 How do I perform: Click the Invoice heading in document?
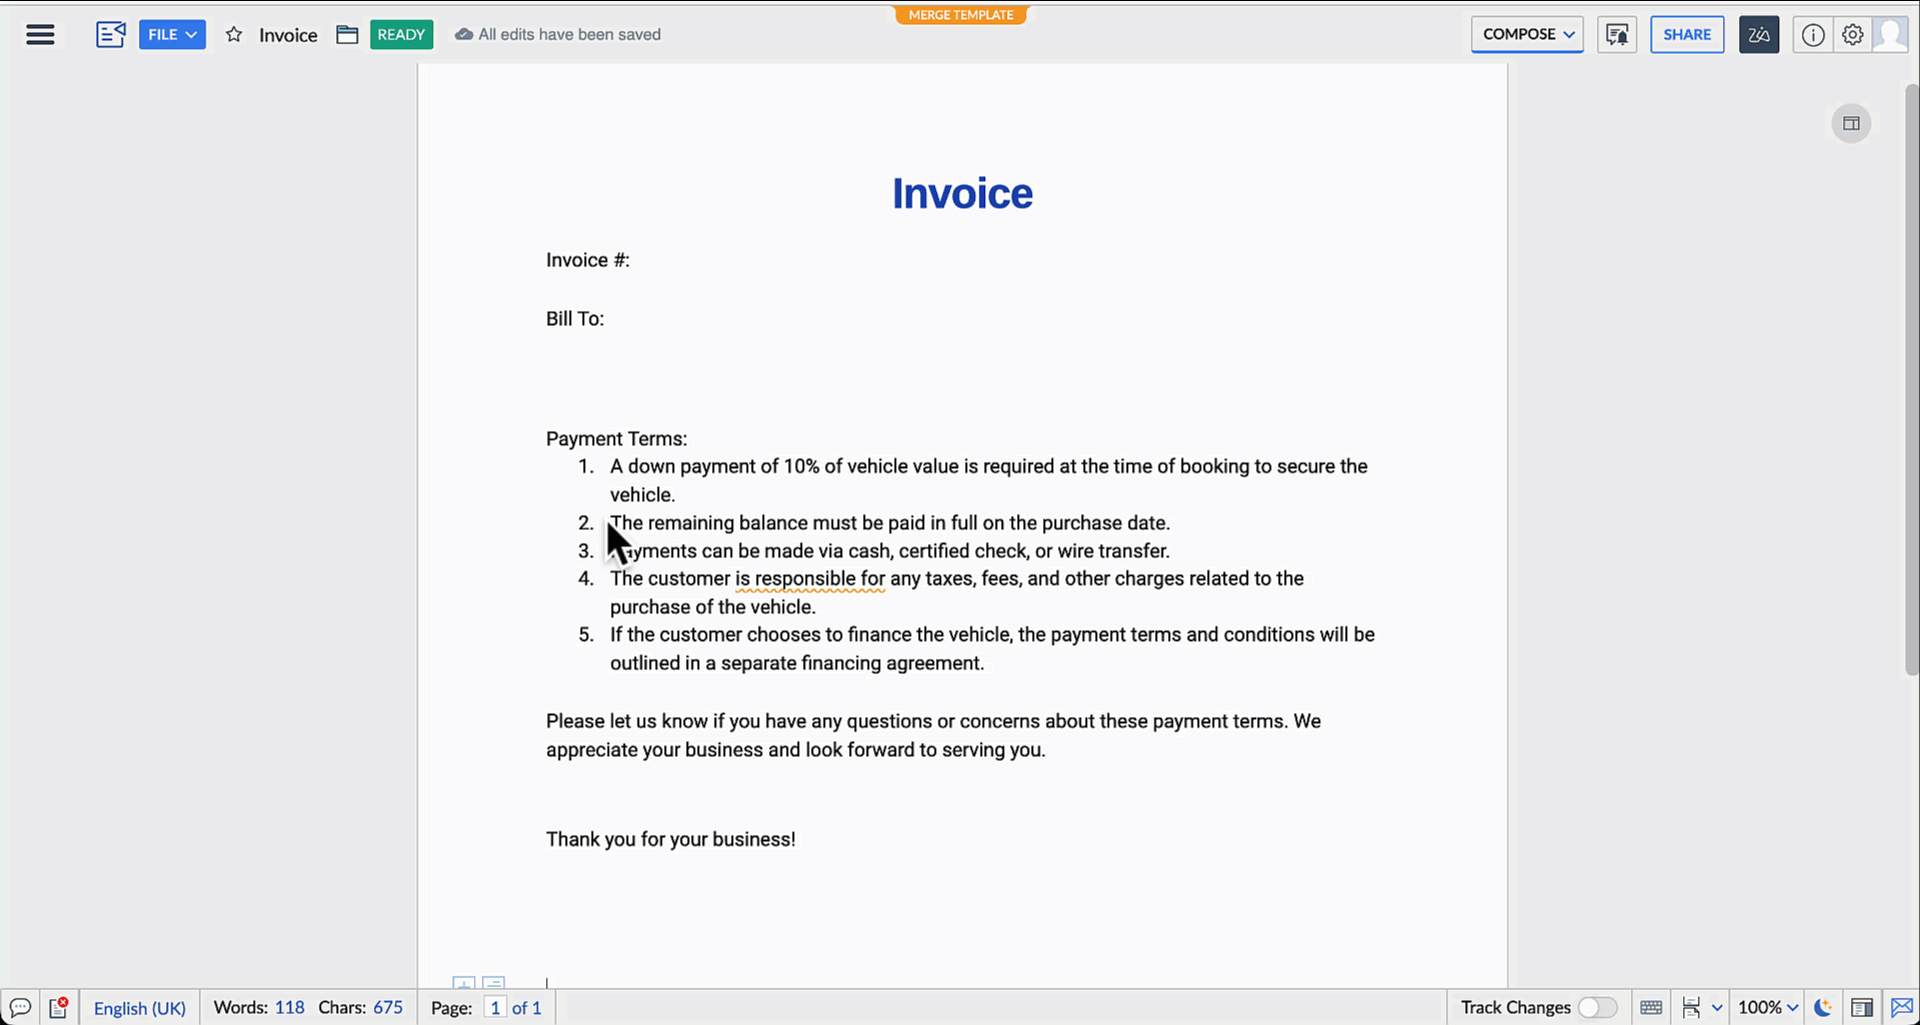[962, 194]
